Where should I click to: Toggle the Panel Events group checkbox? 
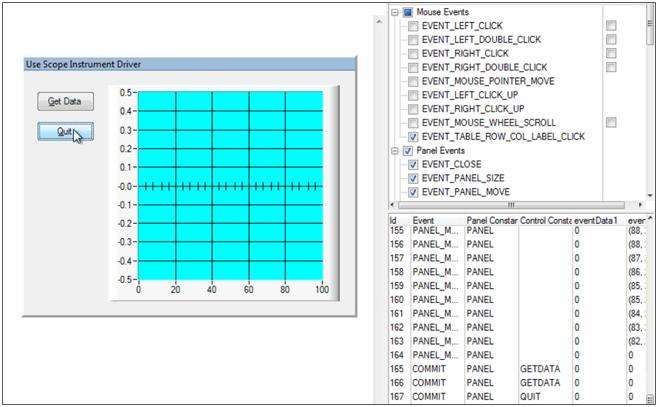click(x=408, y=150)
